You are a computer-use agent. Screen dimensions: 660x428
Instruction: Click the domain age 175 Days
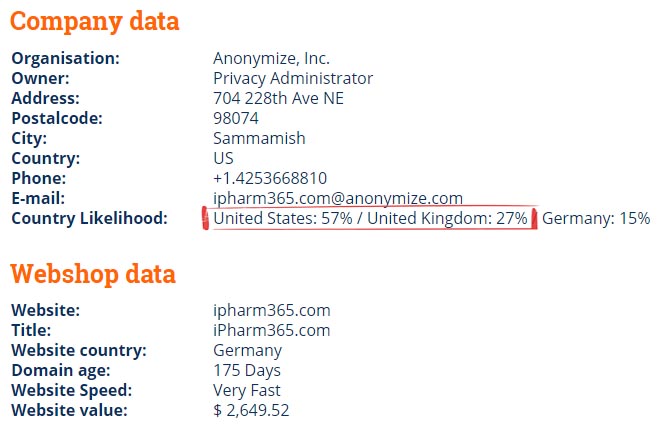(x=247, y=370)
